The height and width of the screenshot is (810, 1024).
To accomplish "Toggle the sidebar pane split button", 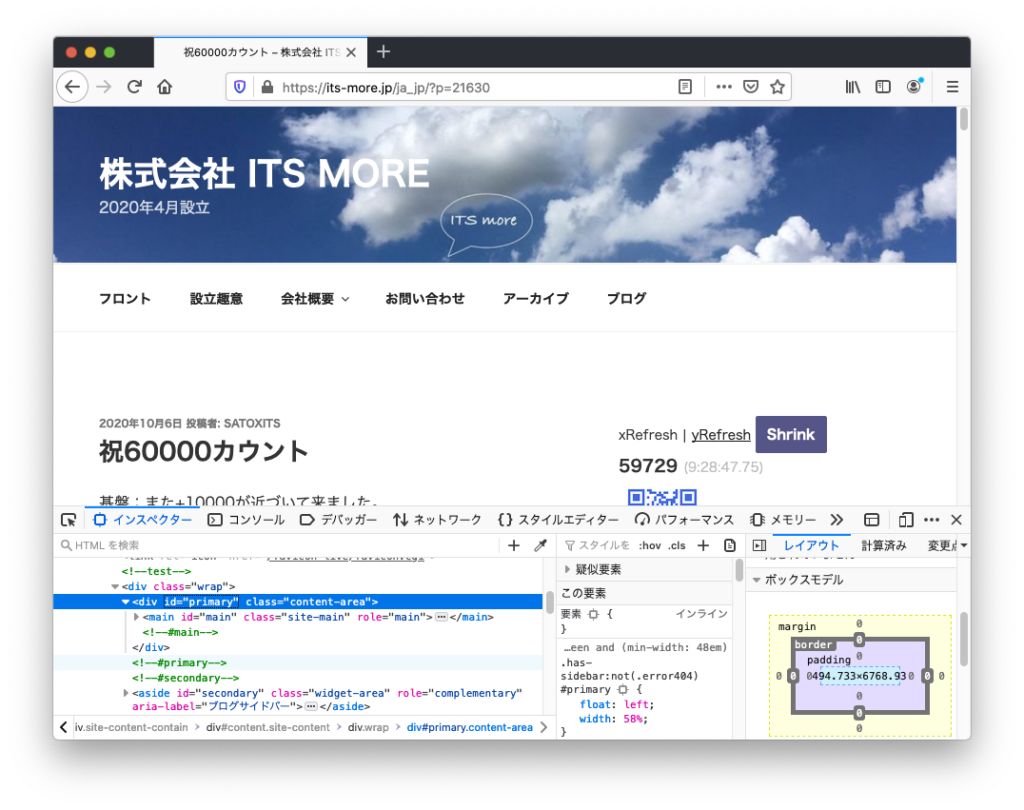I will click(x=759, y=546).
